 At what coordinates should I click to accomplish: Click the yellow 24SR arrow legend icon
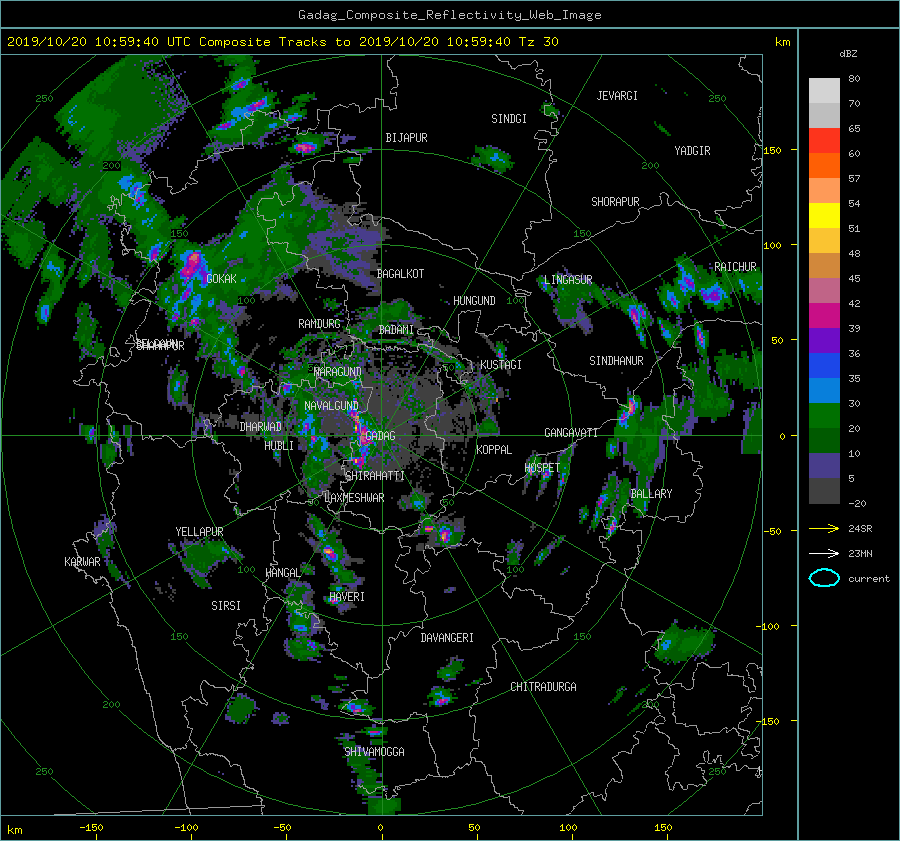(824, 528)
